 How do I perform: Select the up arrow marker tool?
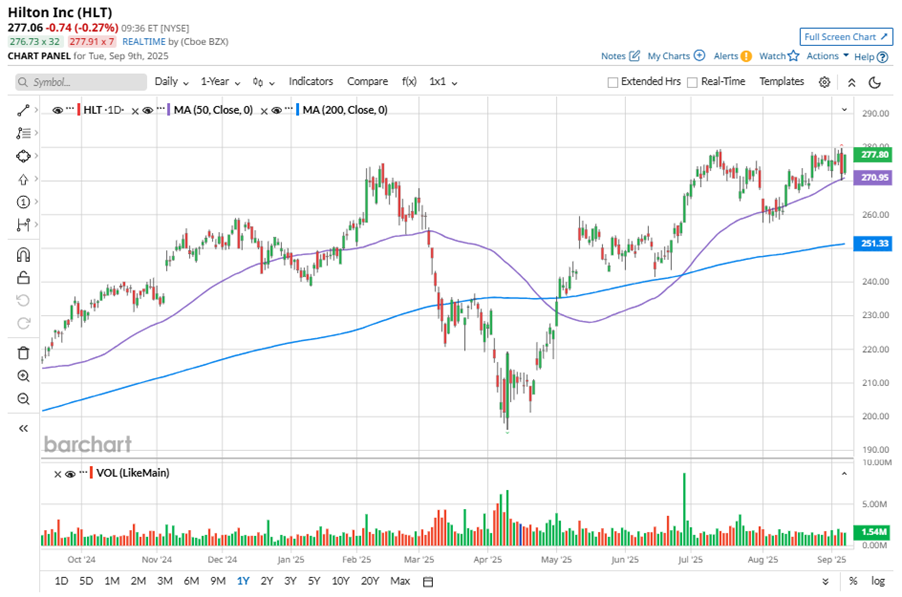(23, 179)
